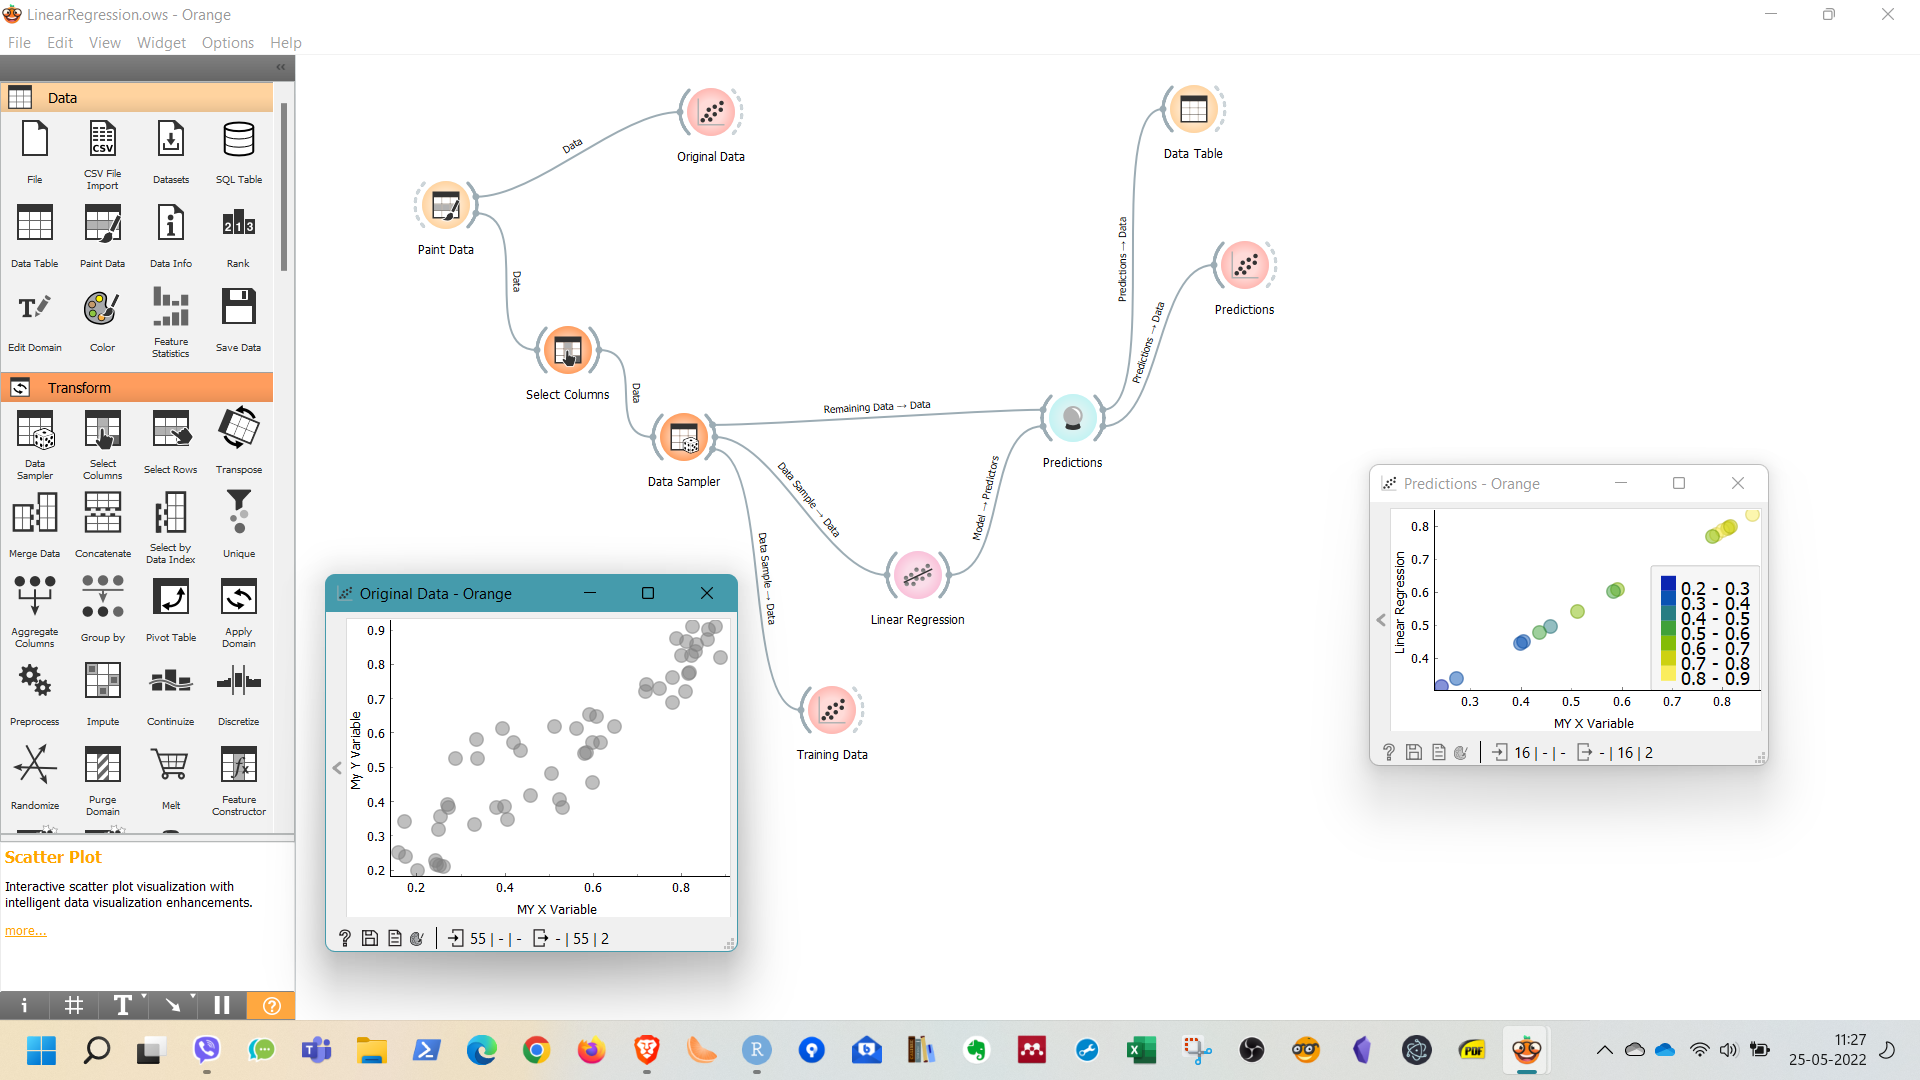Click the taskbar date and time
This screenshot has width=1920, height=1080.
[1828, 1050]
